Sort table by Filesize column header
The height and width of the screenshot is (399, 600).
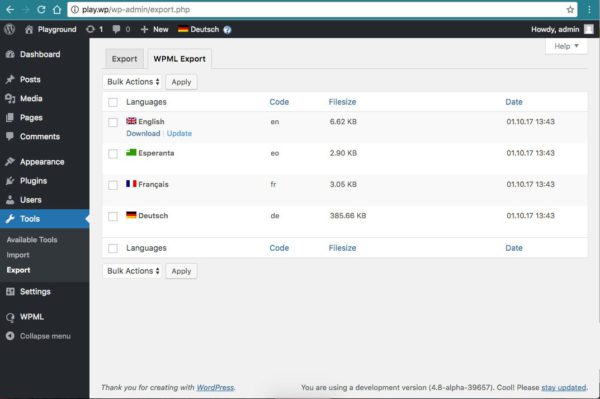(x=342, y=102)
